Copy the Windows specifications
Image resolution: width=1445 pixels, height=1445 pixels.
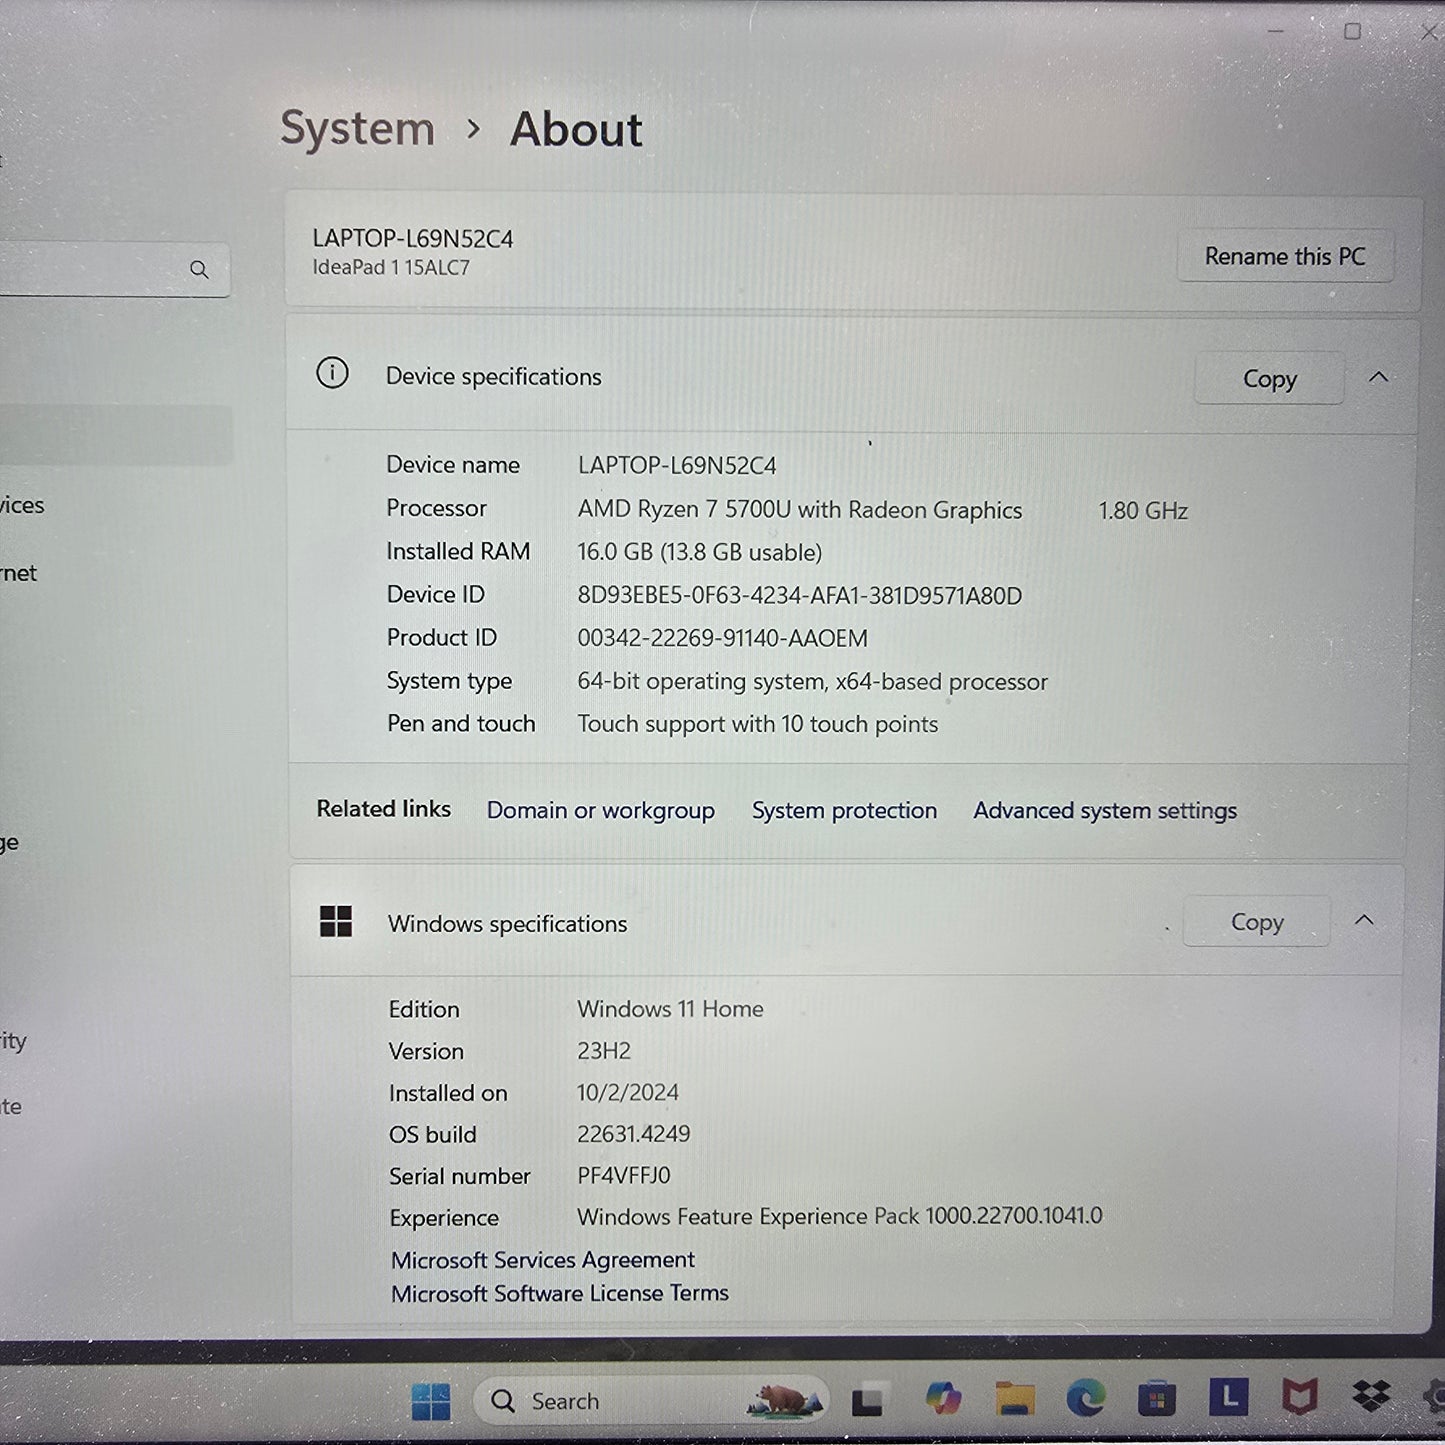tap(1257, 922)
